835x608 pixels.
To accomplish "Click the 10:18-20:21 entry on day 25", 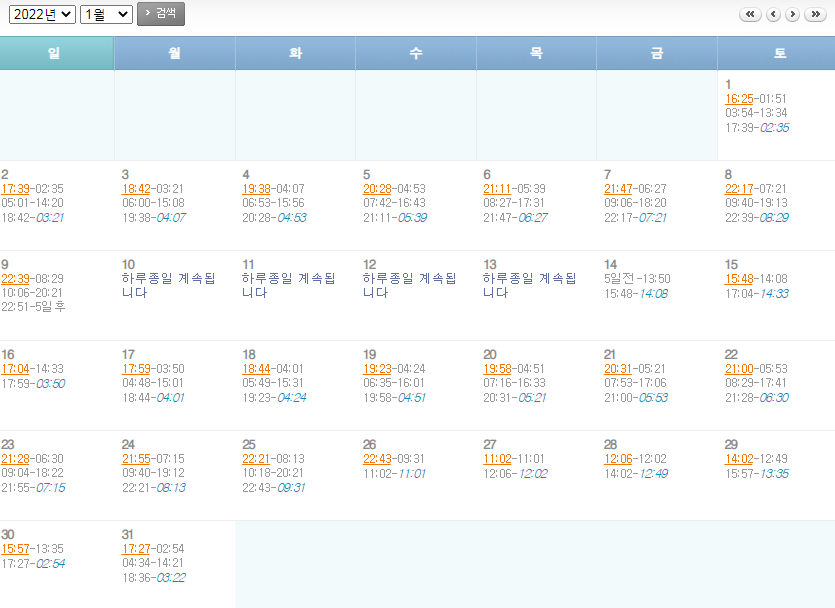I will pyautogui.click(x=273, y=473).
